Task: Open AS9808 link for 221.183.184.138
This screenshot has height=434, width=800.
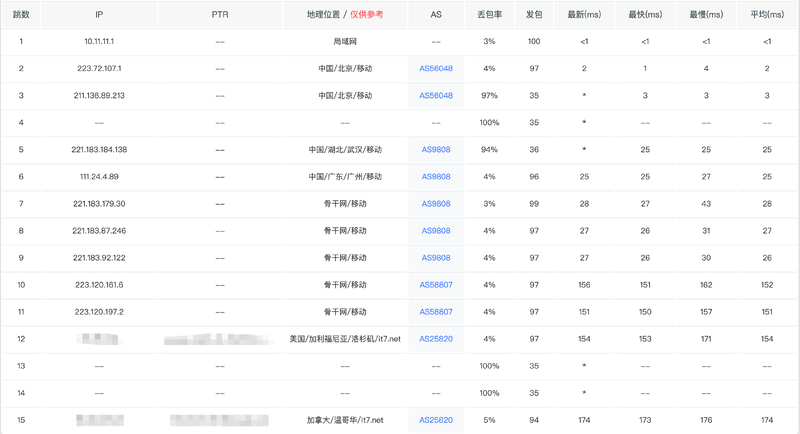Action: pos(436,149)
